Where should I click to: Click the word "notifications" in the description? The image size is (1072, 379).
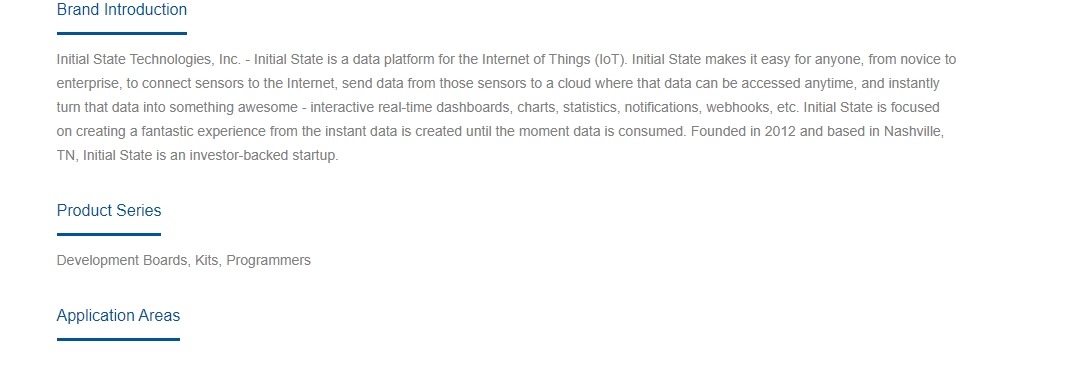[661, 107]
